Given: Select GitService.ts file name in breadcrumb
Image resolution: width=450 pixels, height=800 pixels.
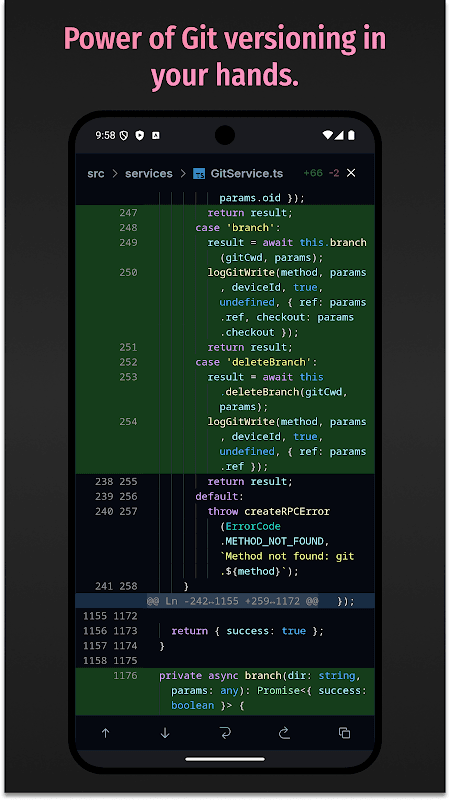Looking at the screenshot, I should (246, 173).
